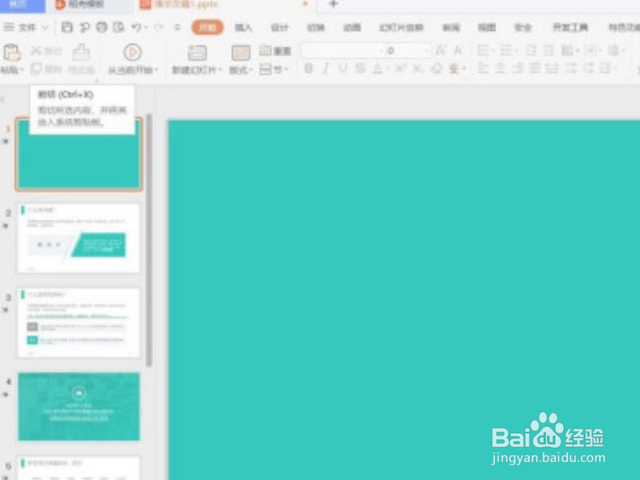This screenshot has height=480, width=640.
Task: Click the Decrease Font Size icon
Action: coord(458,50)
